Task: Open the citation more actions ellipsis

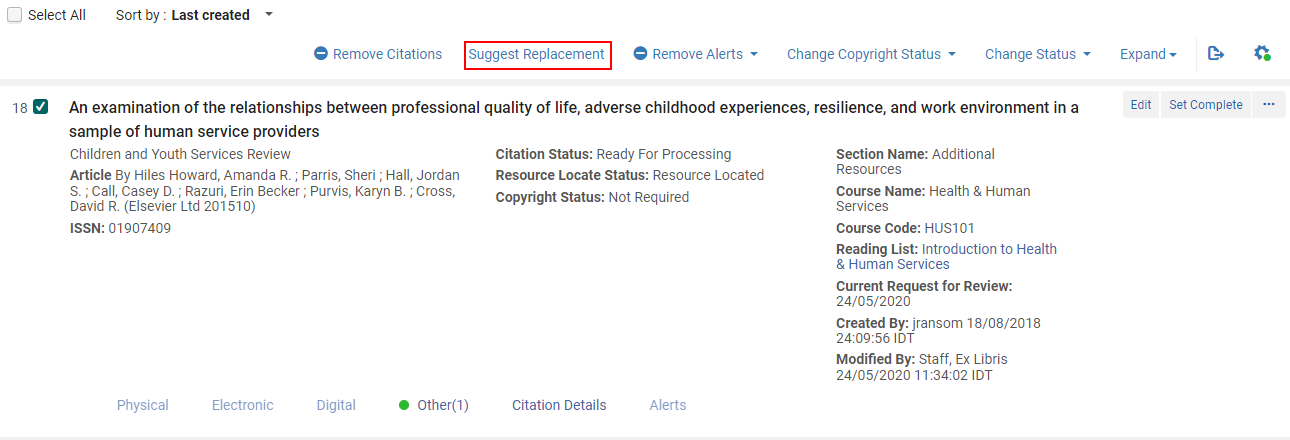Action: (x=1269, y=105)
